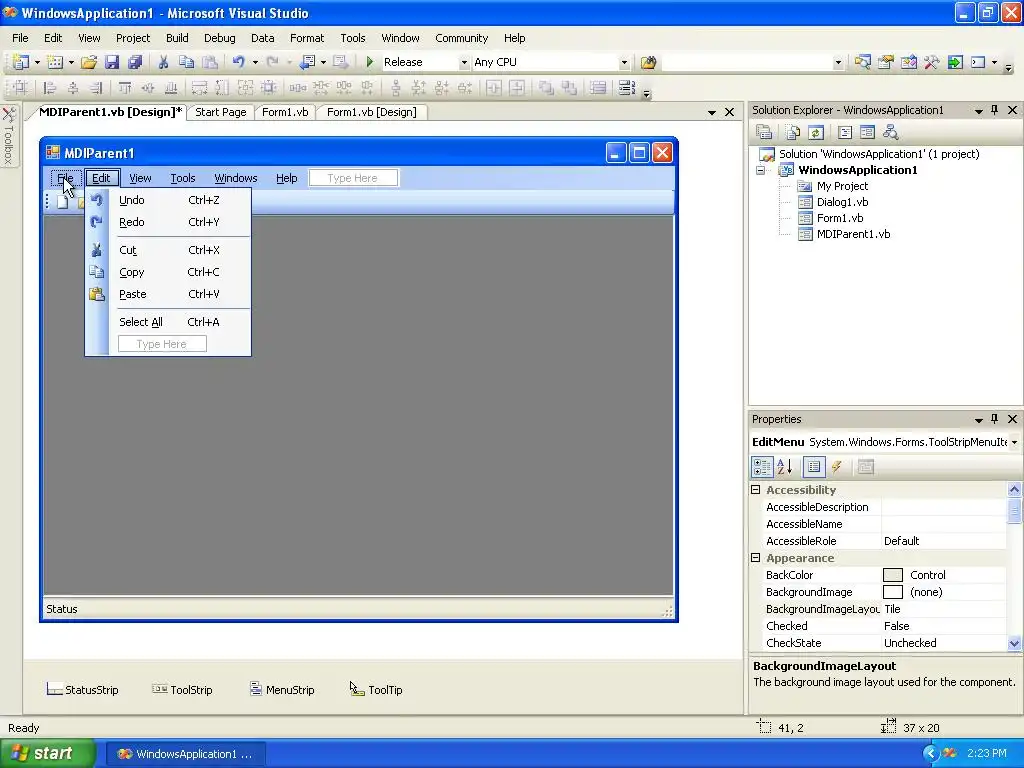Image resolution: width=1024 pixels, height=768 pixels.
Task: Open the Solution Explorer window position dropdown
Action: click(x=978, y=111)
